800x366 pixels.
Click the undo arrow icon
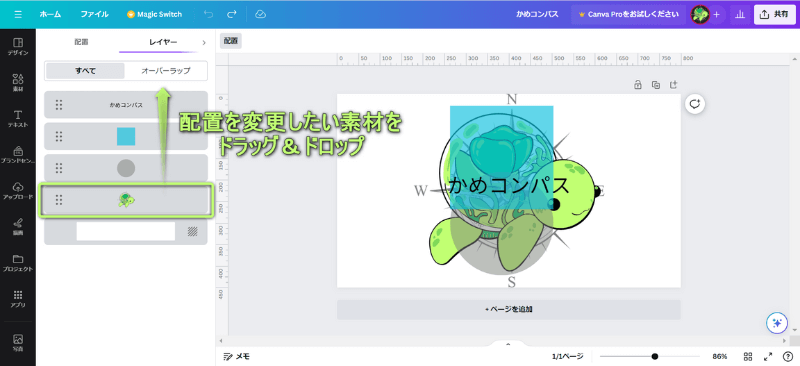(x=208, y=14)
